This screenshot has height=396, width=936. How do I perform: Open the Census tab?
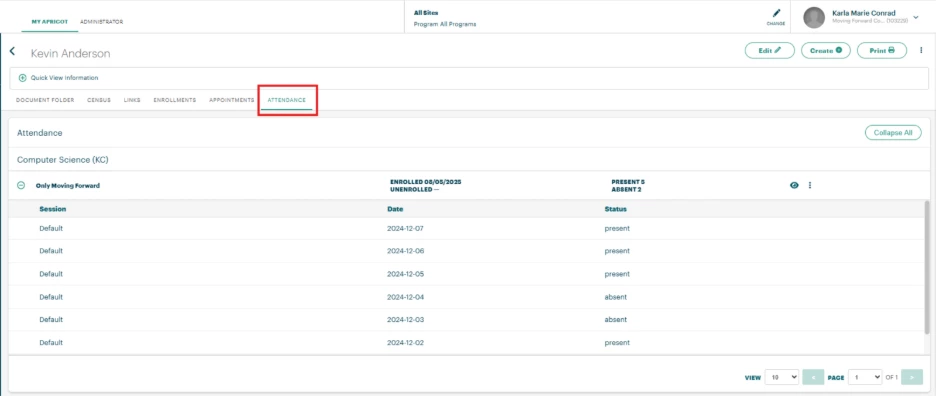pos(99,100)
